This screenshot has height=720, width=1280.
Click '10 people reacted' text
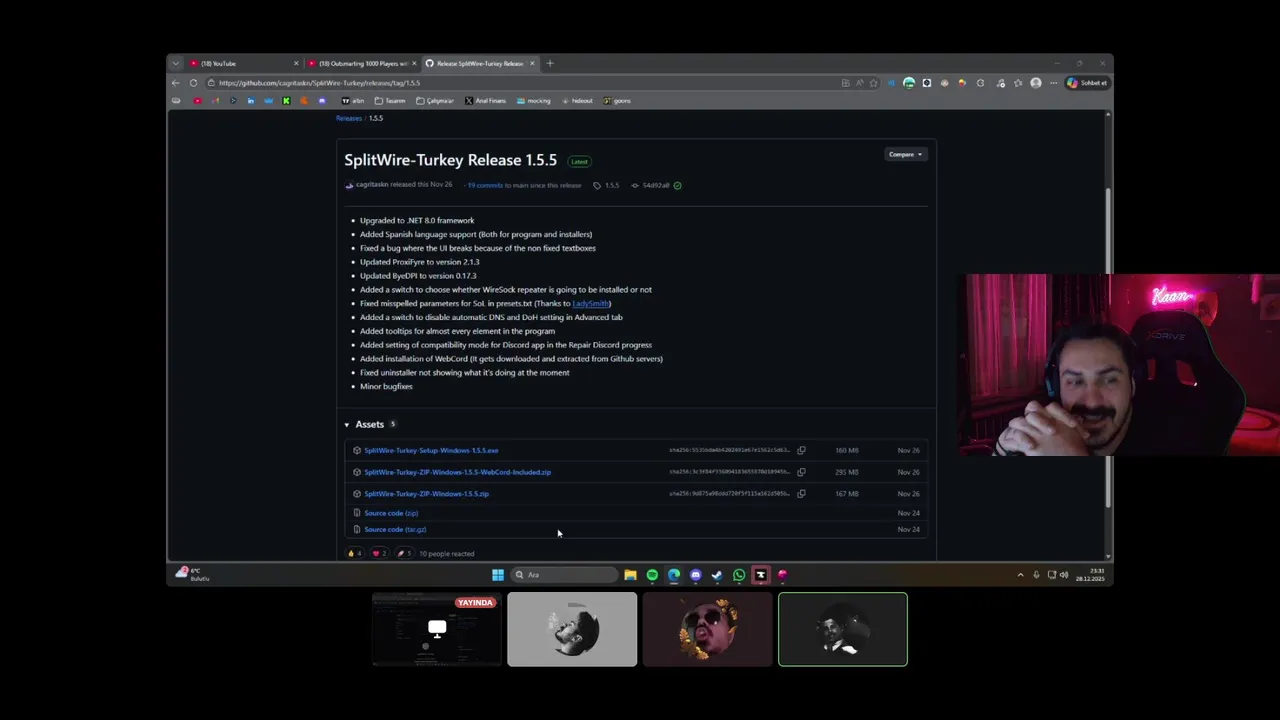coord(447,553)
